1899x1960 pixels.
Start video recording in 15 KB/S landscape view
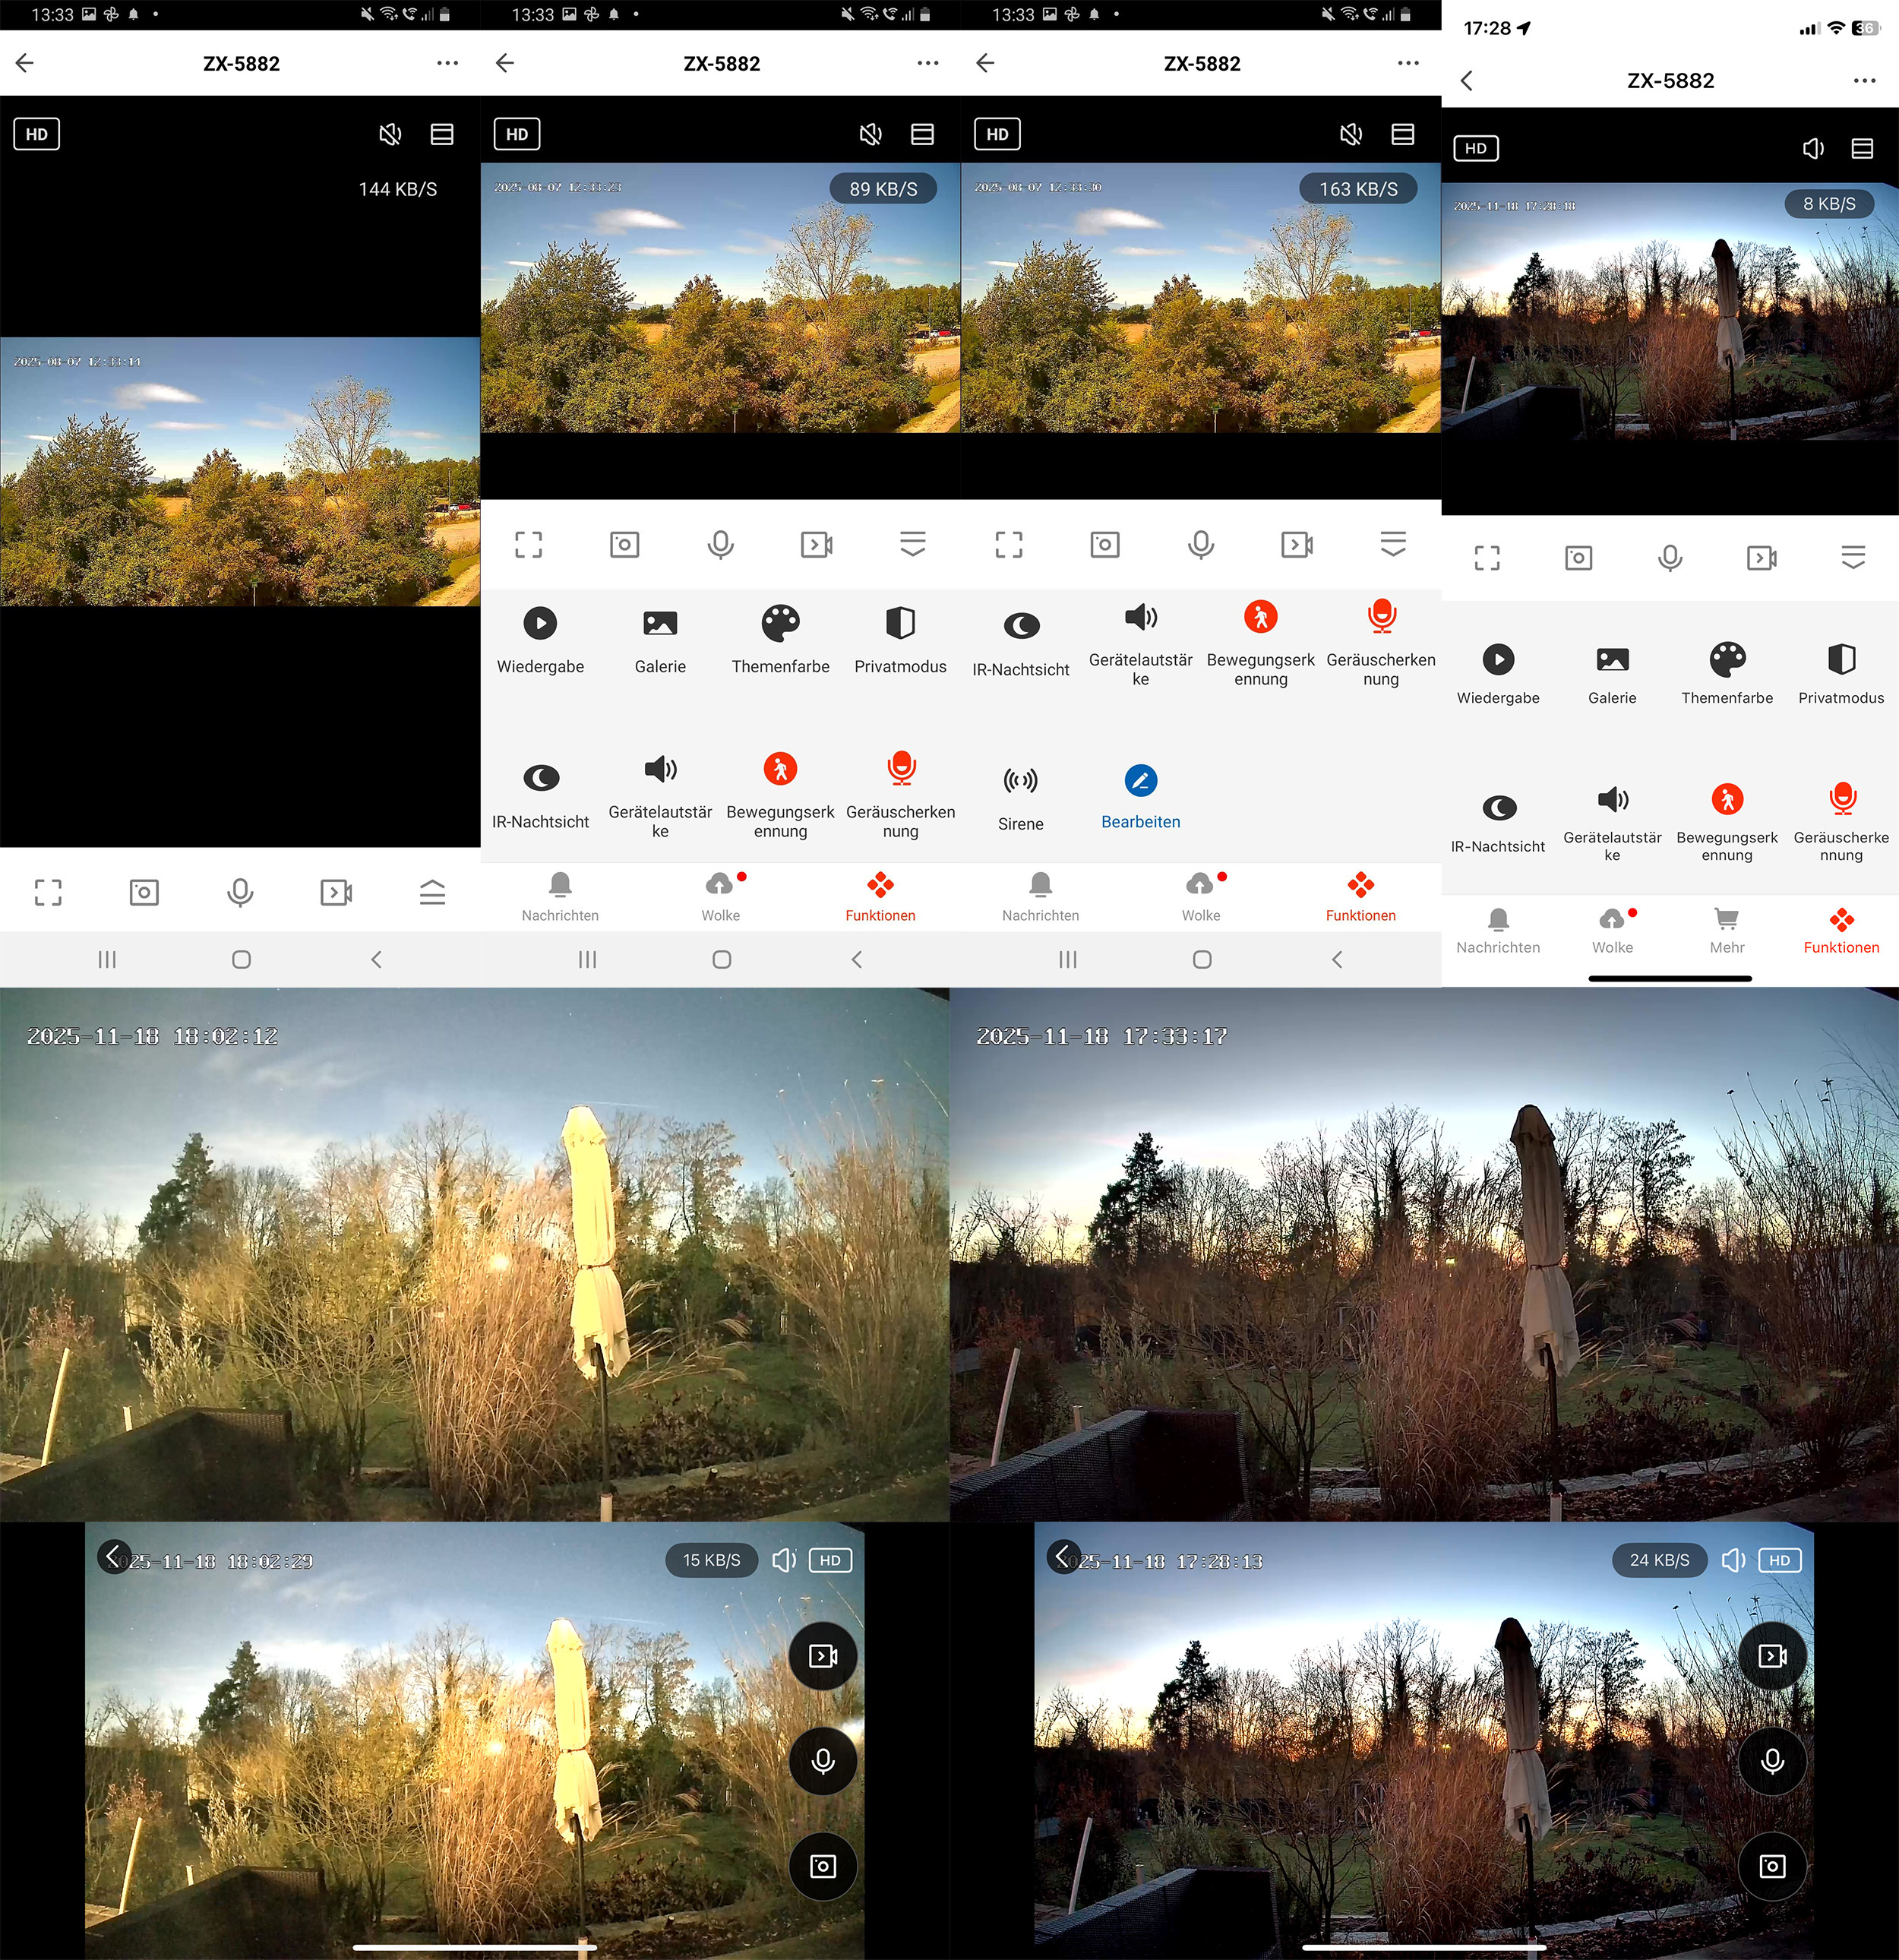(x=822, y=1657)
